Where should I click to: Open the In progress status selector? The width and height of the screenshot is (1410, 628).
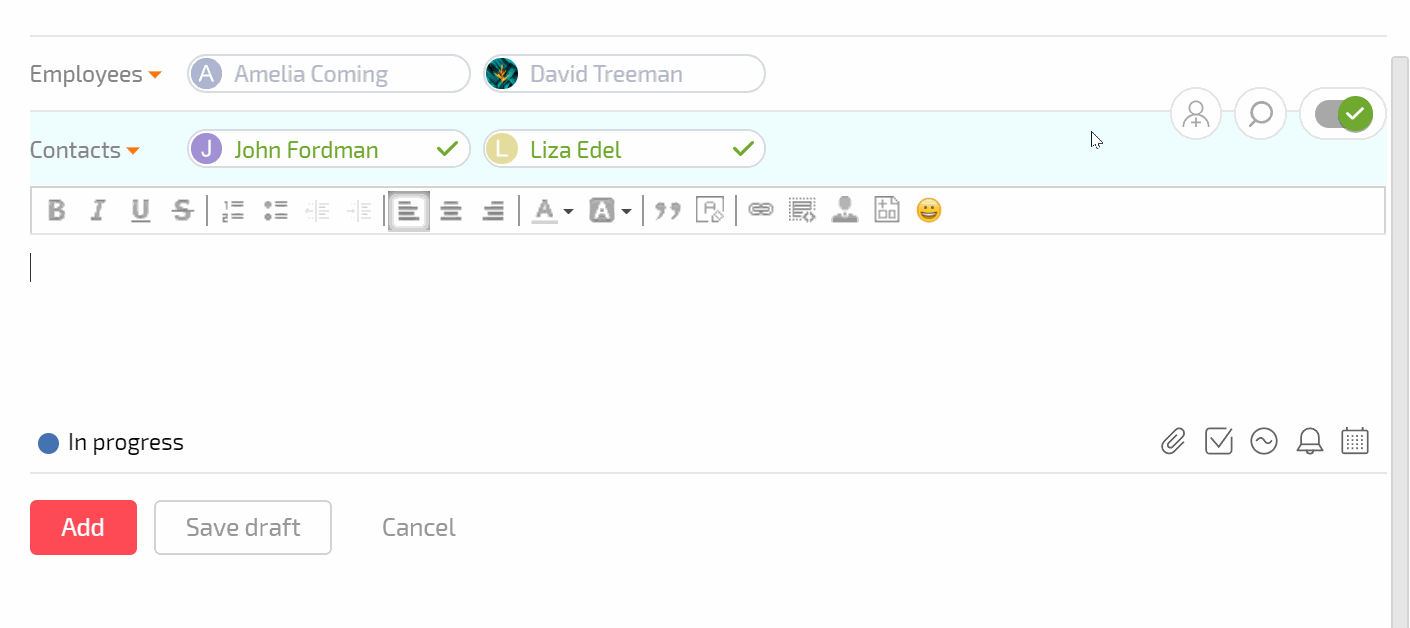click(x=111, y=442)
